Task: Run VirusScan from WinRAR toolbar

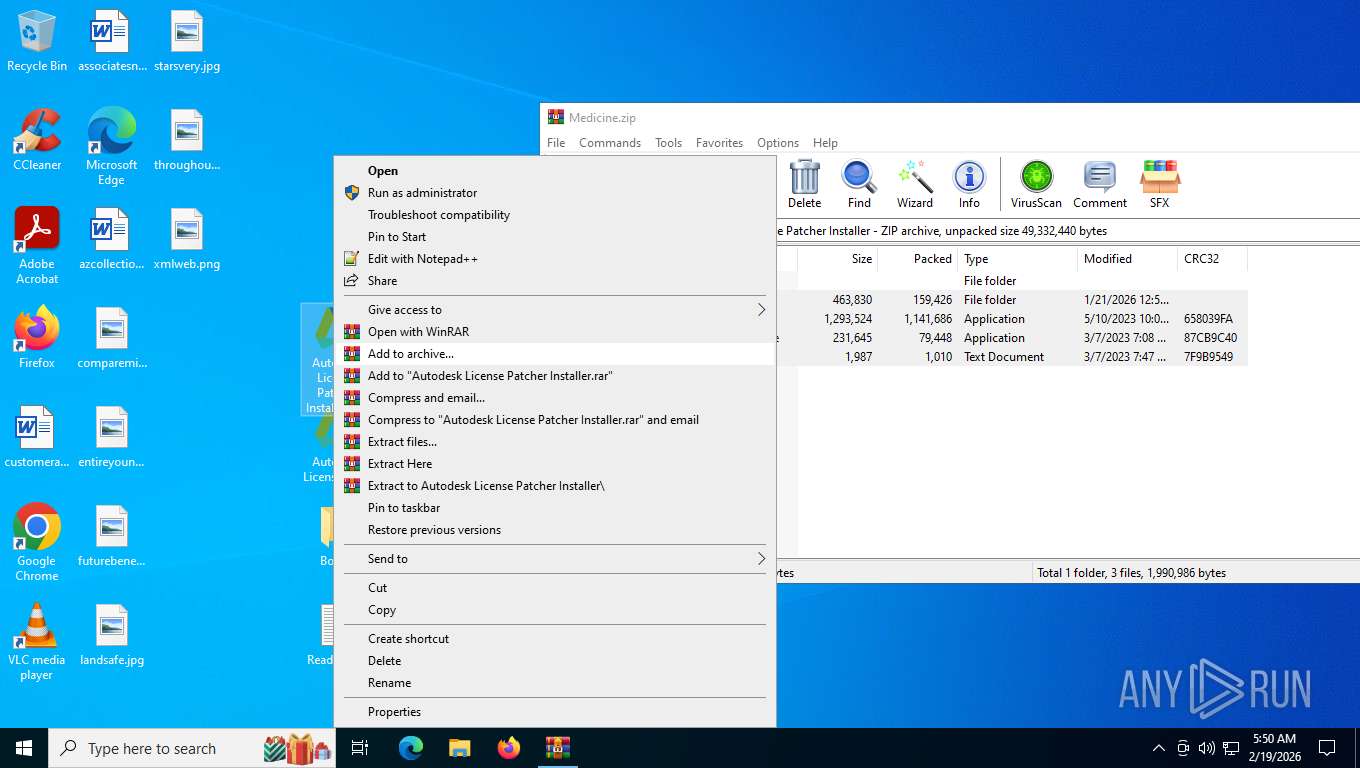Action: pyautogui.click(x=1036, y=184)
